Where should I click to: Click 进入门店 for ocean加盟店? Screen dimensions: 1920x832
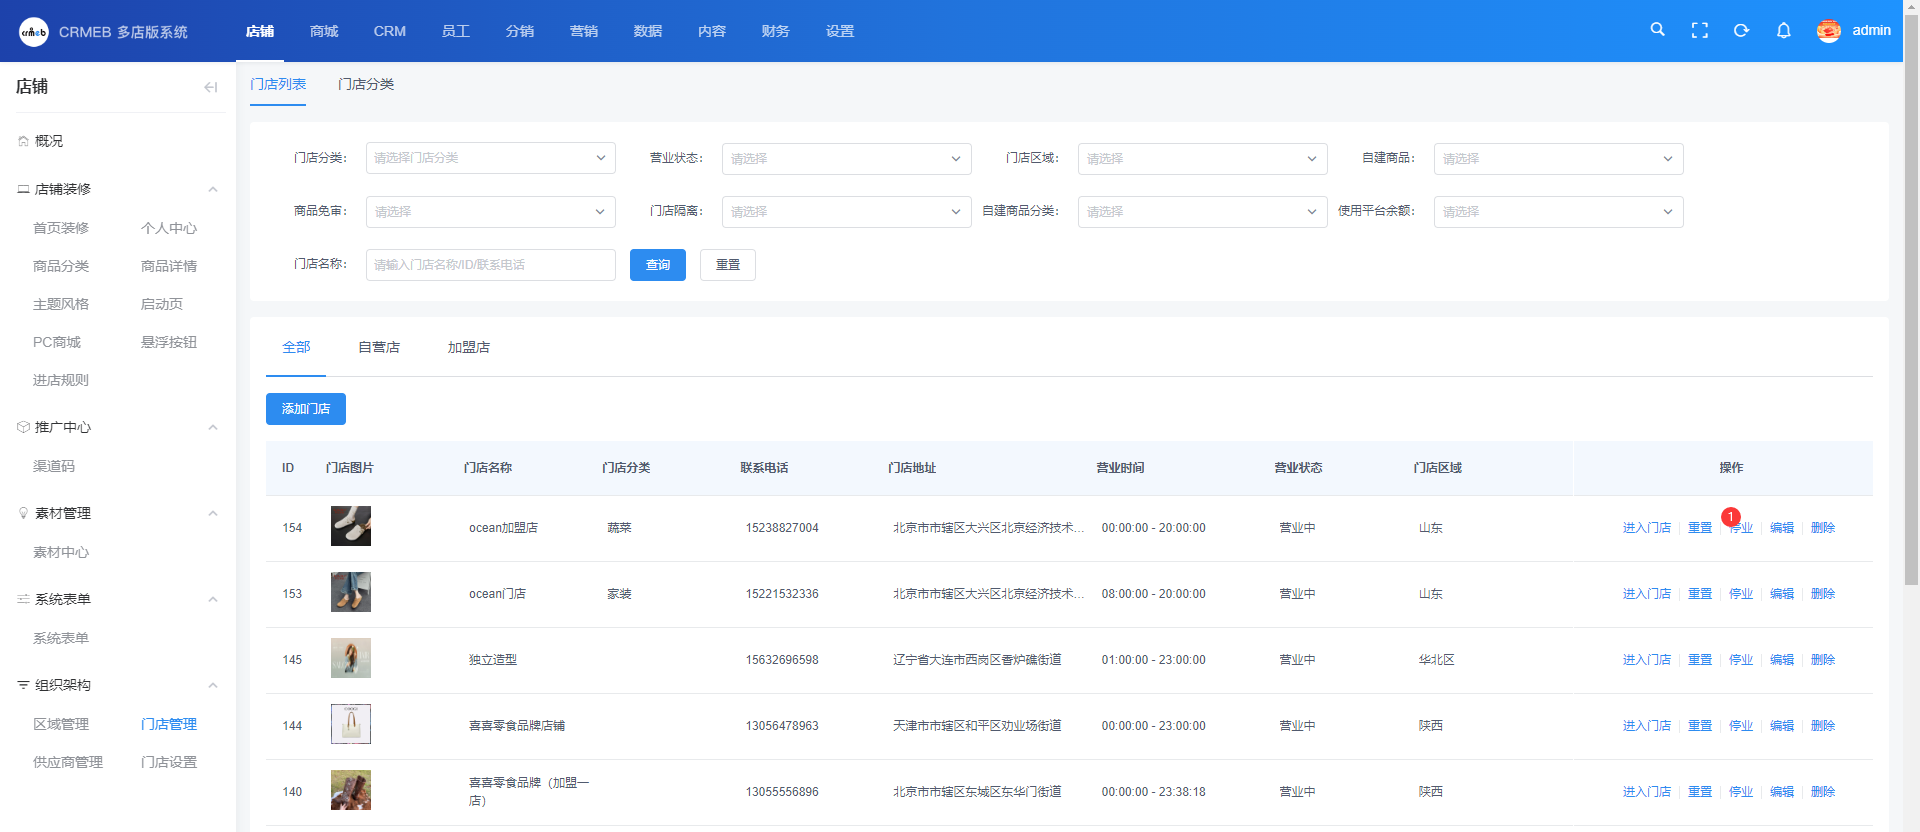[x=1647, y=528]
